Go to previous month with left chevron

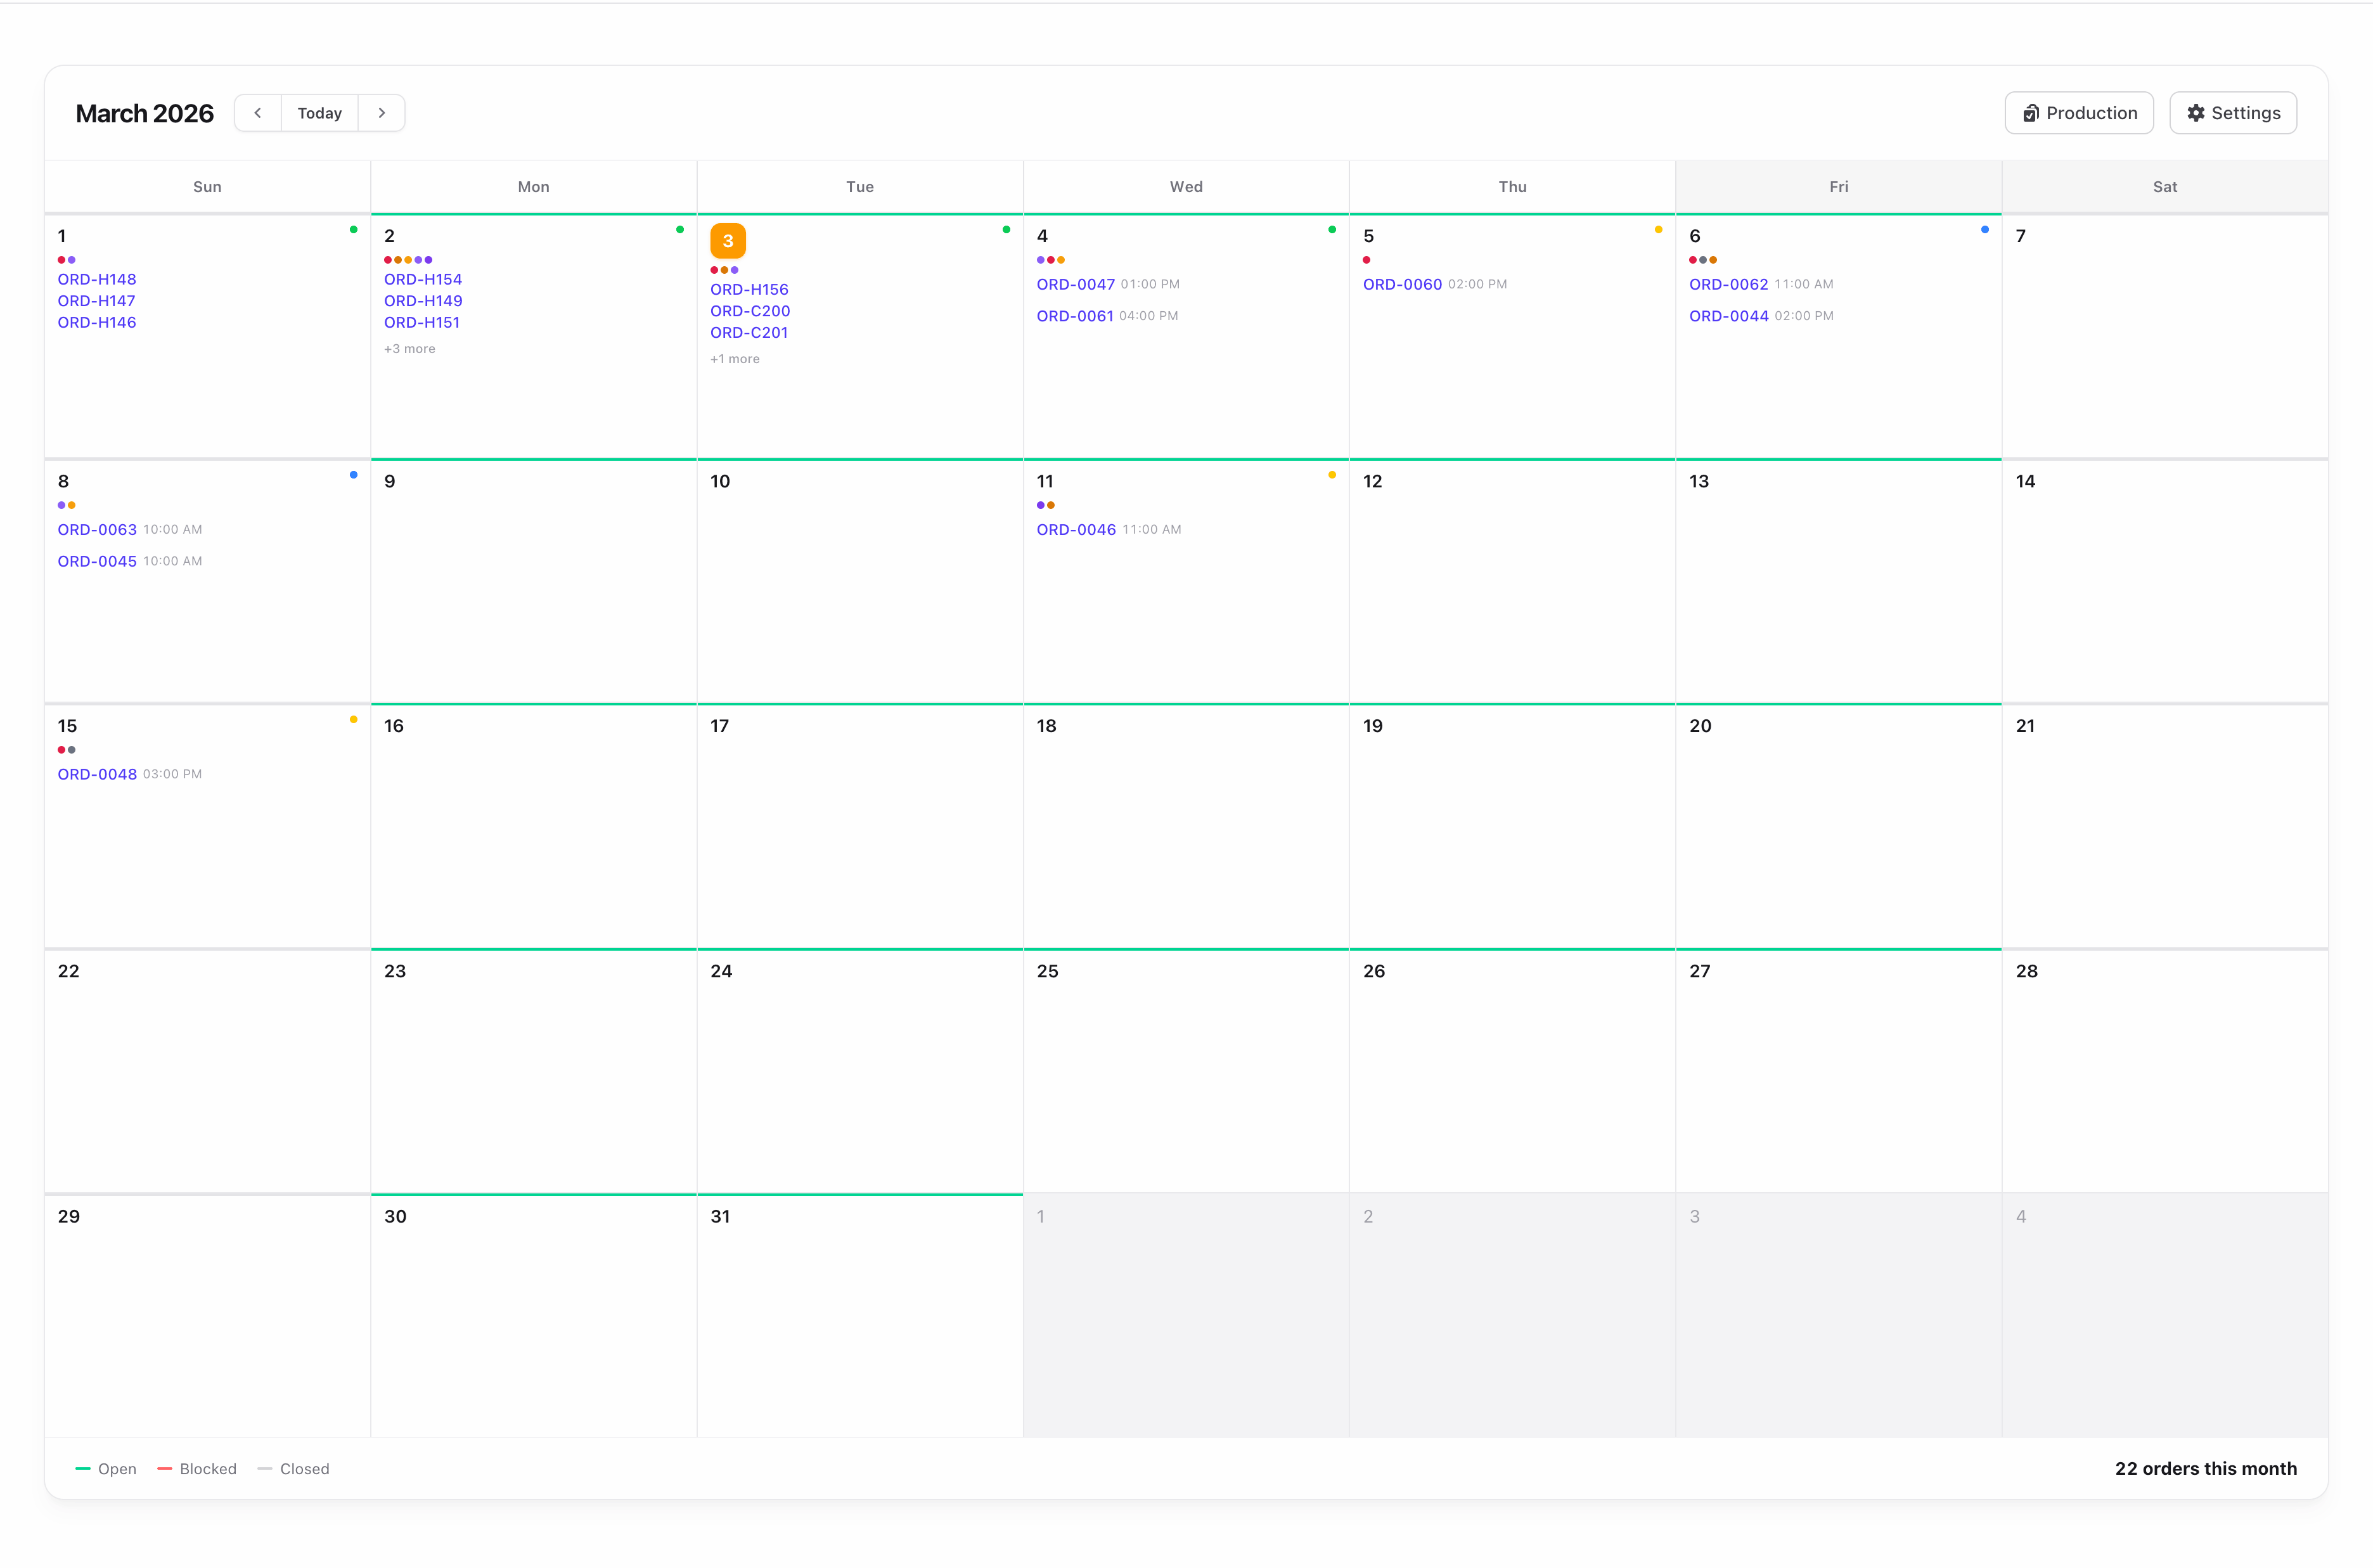coord(258,112)
